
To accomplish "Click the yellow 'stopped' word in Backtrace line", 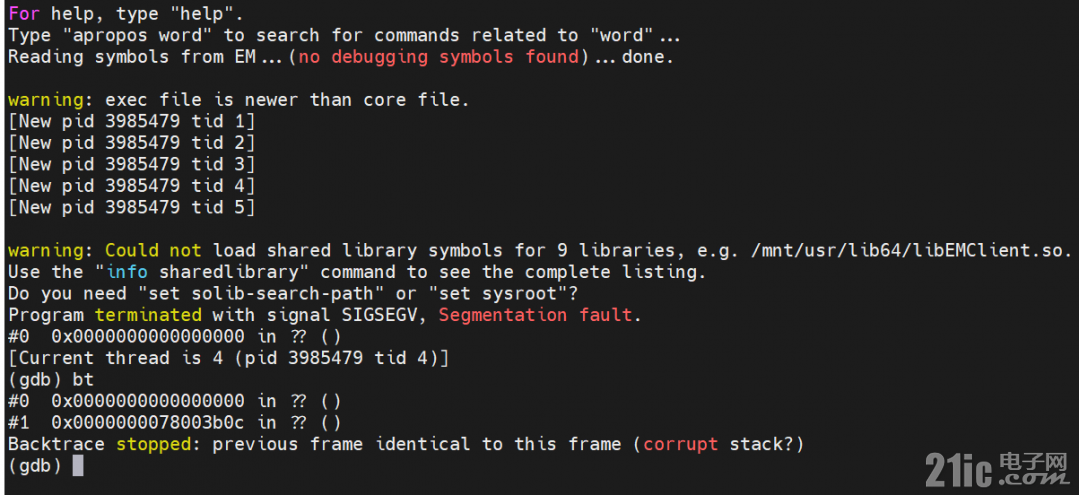I will pos(153,444).
